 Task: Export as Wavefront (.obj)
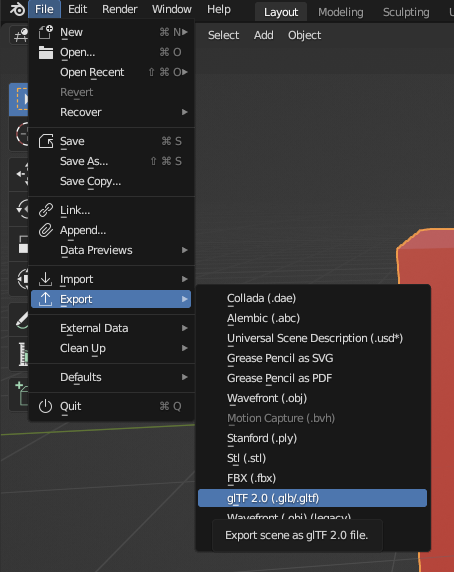pyautogui.click(x=312, y=398)
